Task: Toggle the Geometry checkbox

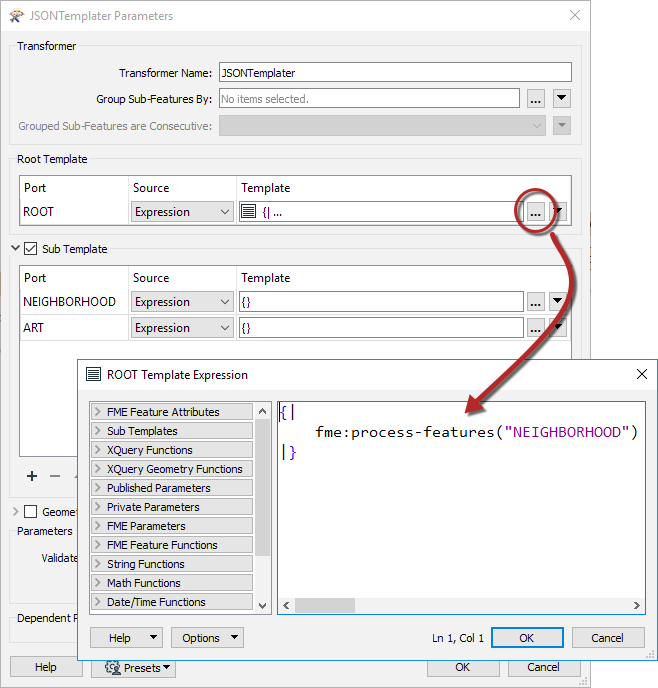Action: [30, 512]
